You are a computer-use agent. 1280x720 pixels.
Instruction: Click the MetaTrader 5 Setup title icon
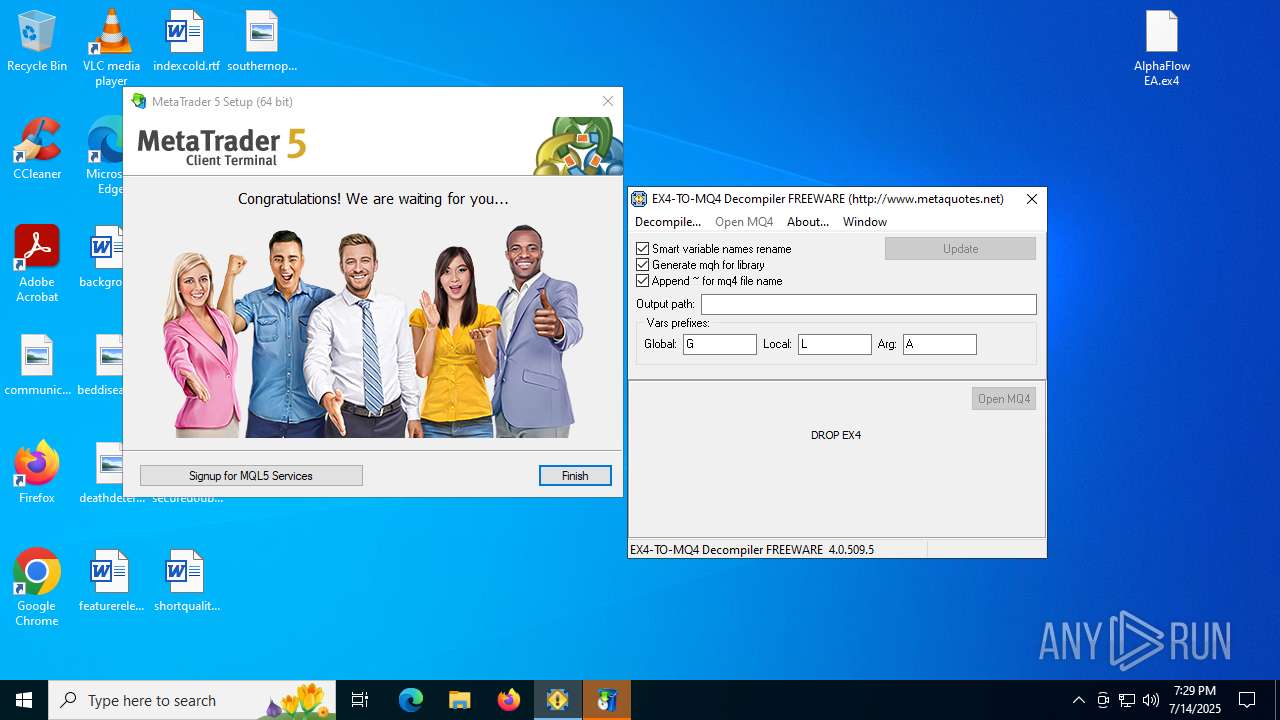coord(139,101)
